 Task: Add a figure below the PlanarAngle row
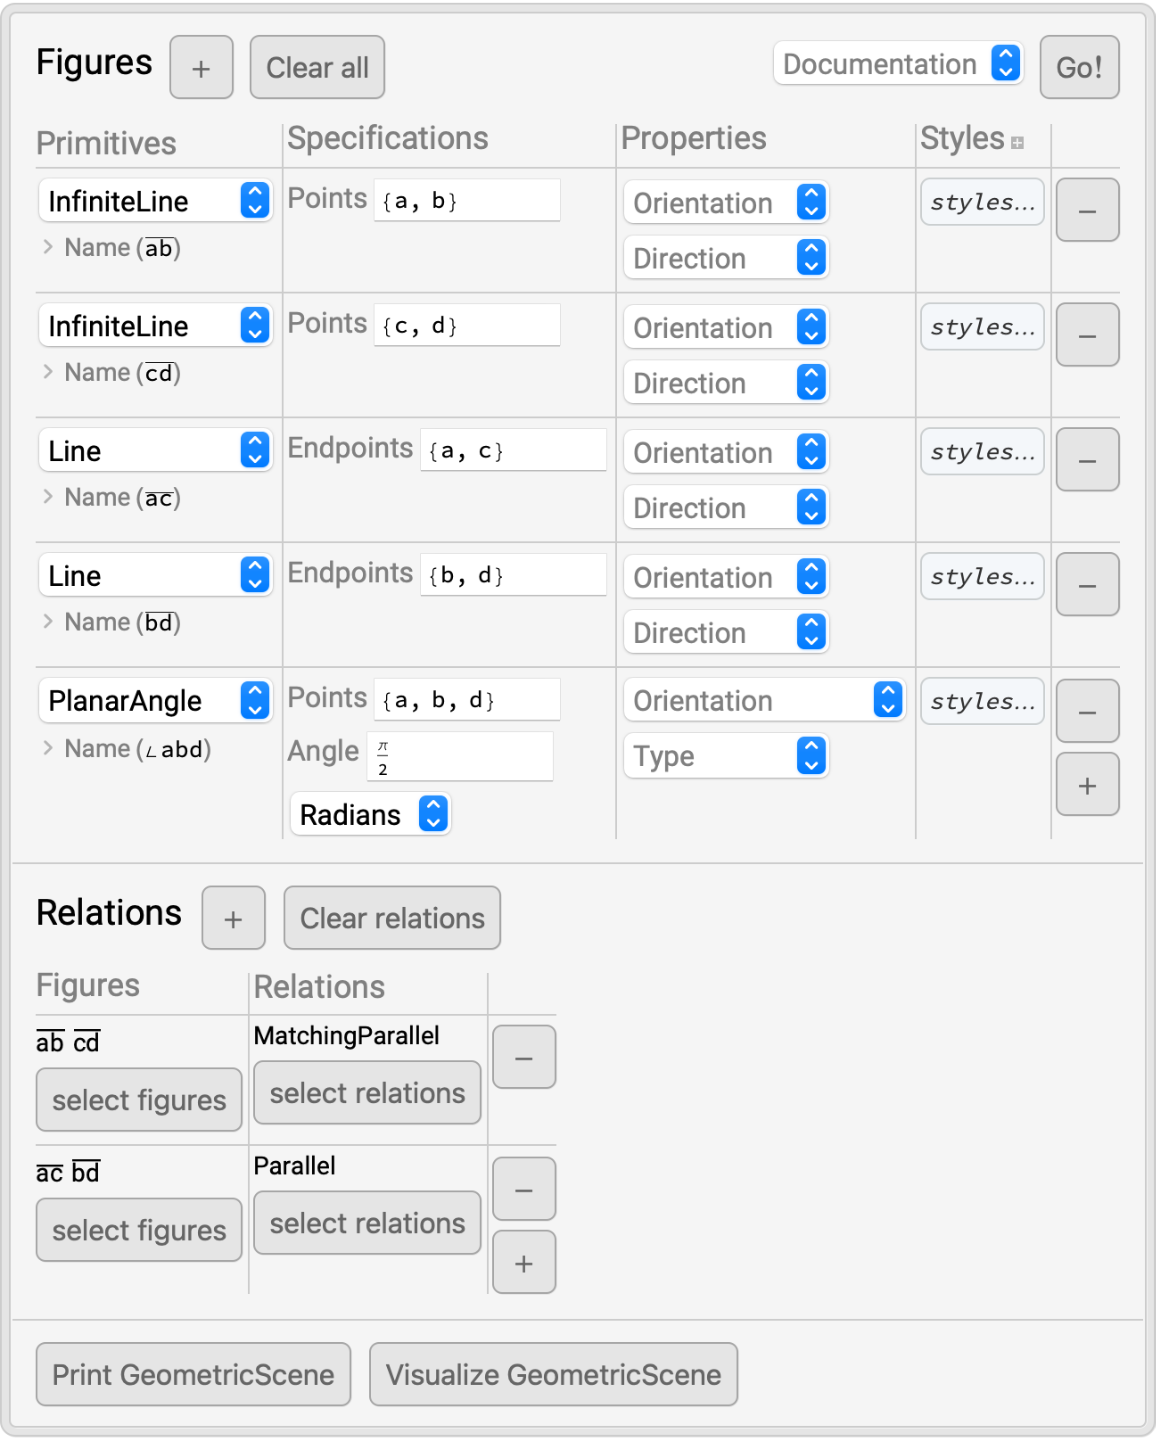coord(1087,786)
